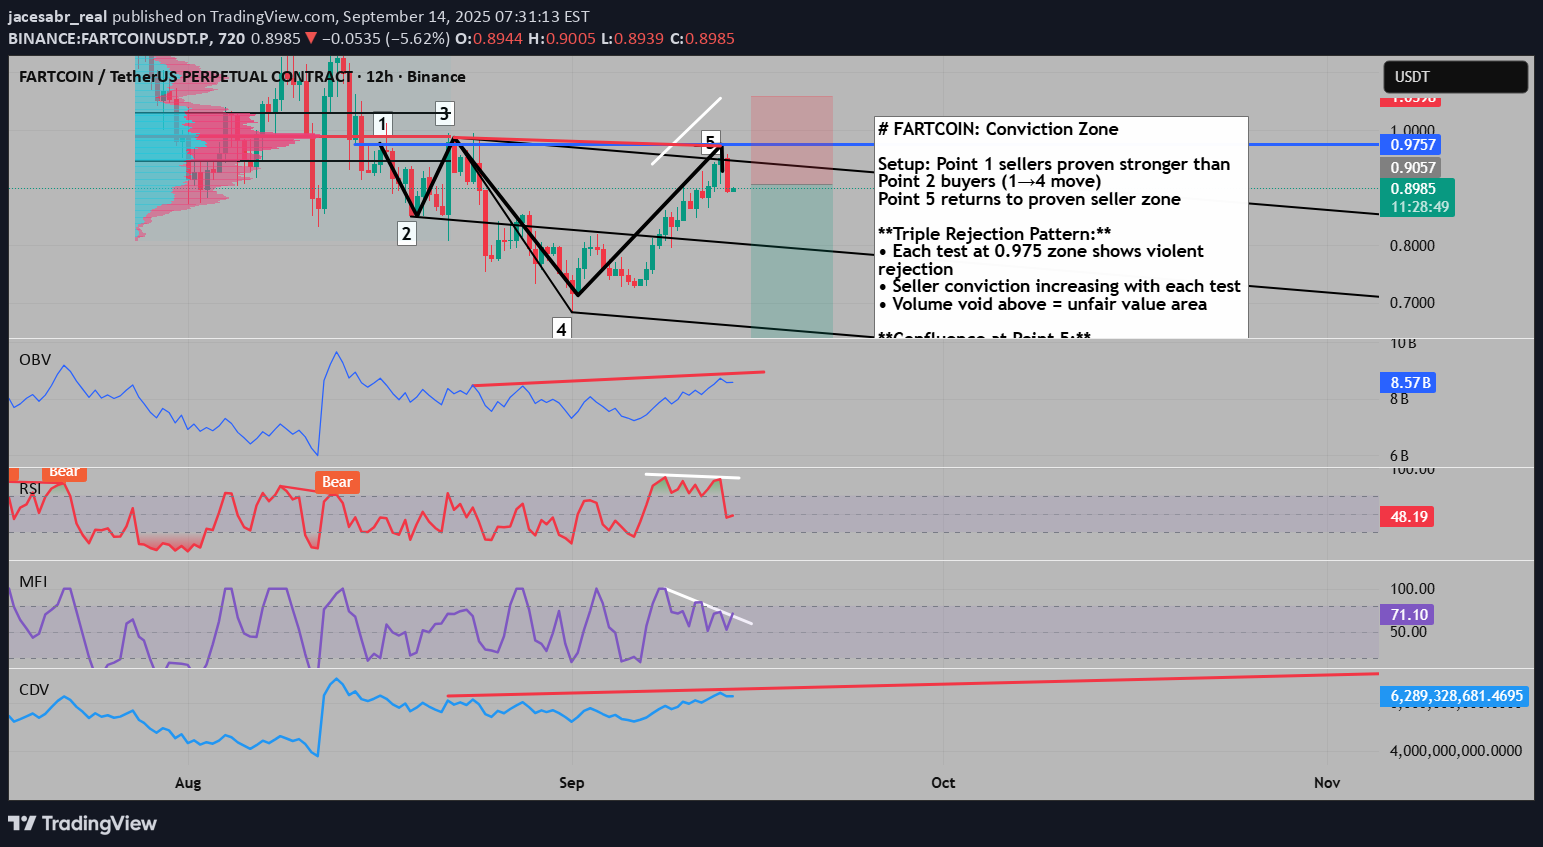Click the wave point label 2
This screenshot has height=847, width=1543.
[x=406, y=234]
